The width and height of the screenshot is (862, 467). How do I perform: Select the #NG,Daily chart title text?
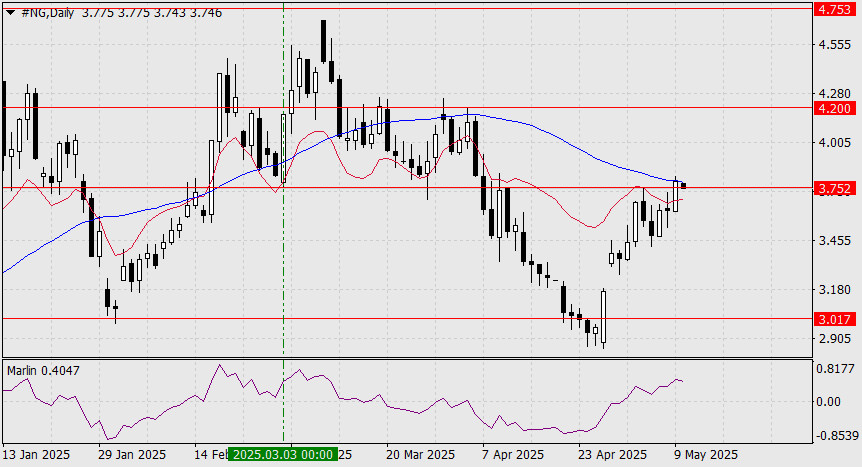[x=47, y=13]
